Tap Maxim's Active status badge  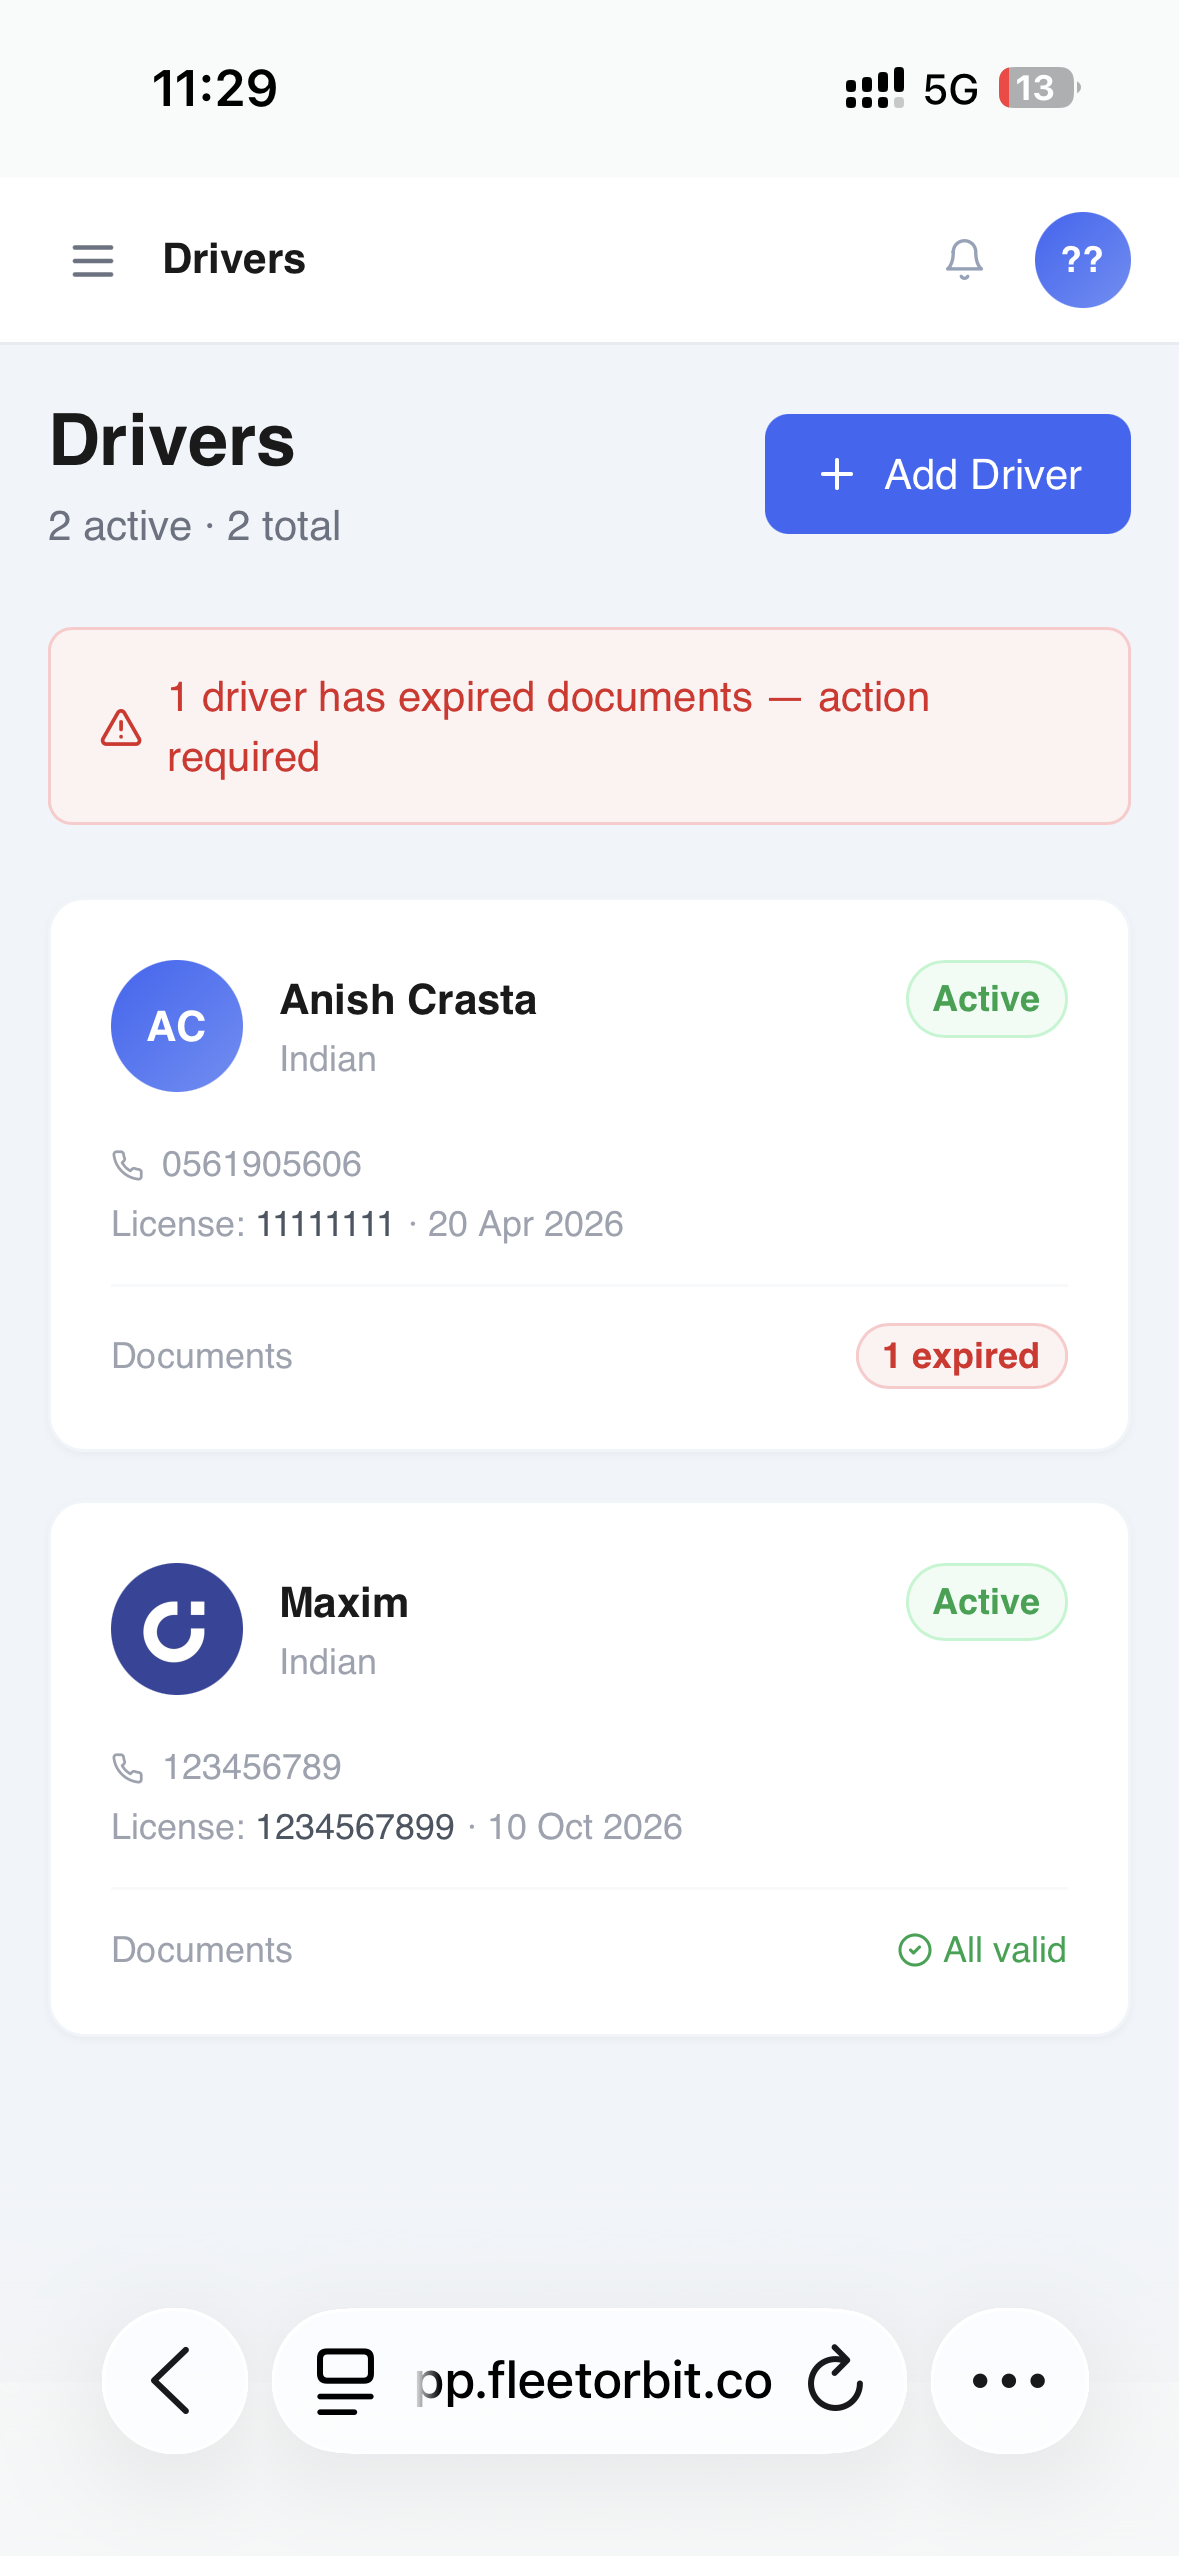[986, 1602]
